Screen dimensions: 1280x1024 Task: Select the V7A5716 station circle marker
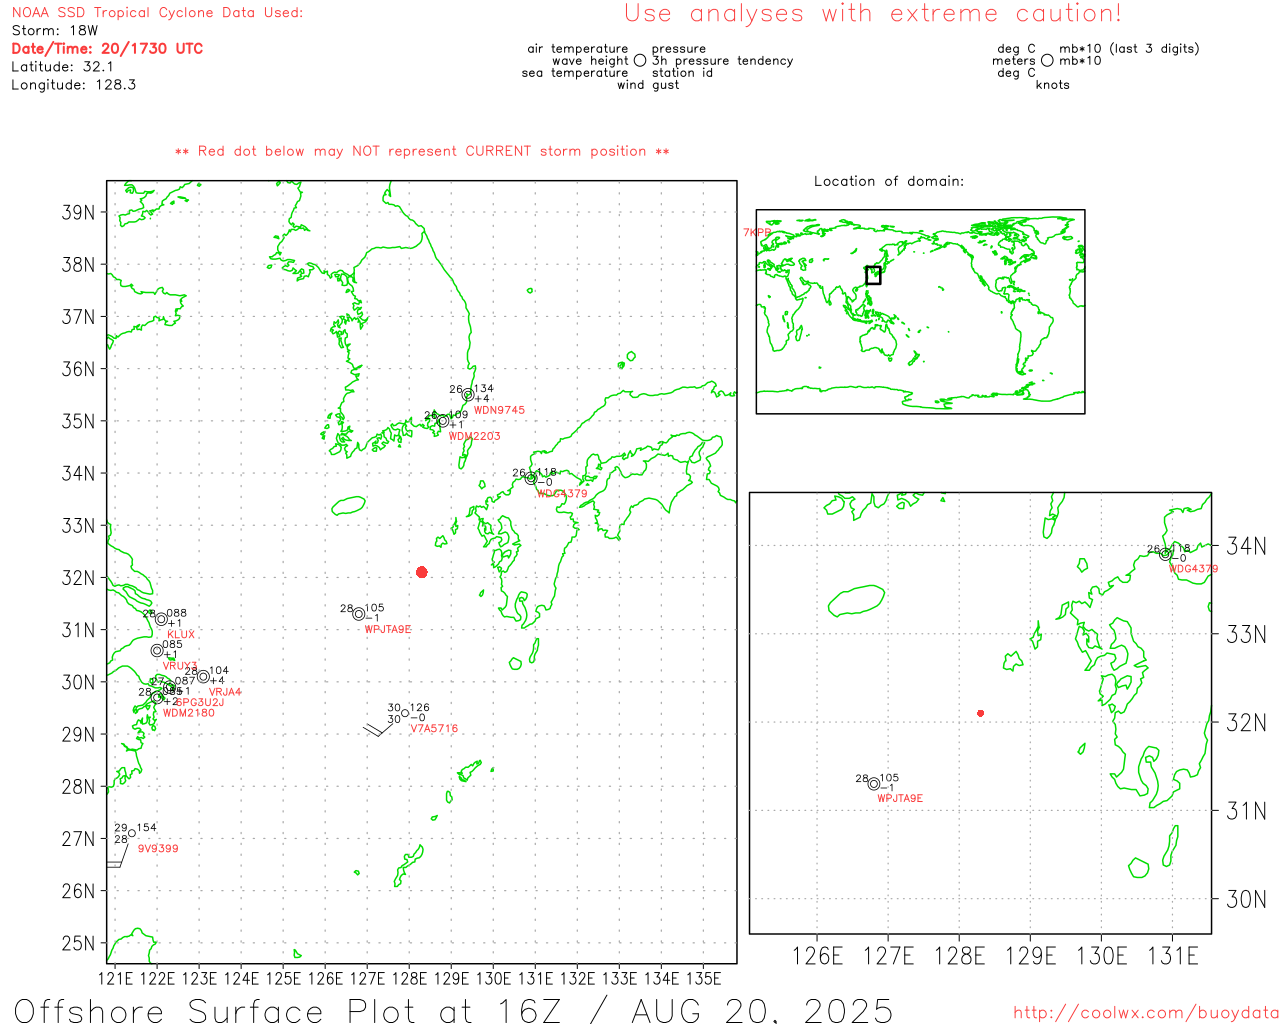[405, 713]
